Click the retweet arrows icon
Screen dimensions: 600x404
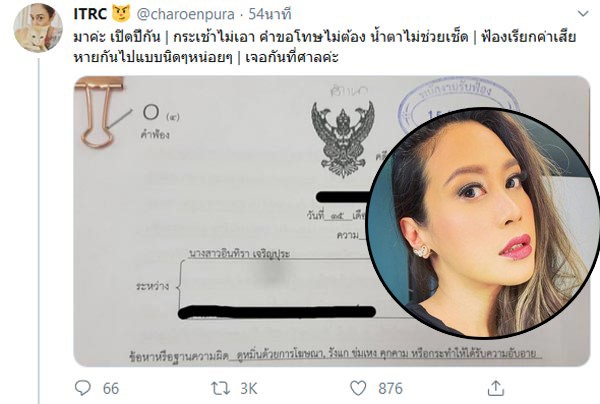point(221,388)
